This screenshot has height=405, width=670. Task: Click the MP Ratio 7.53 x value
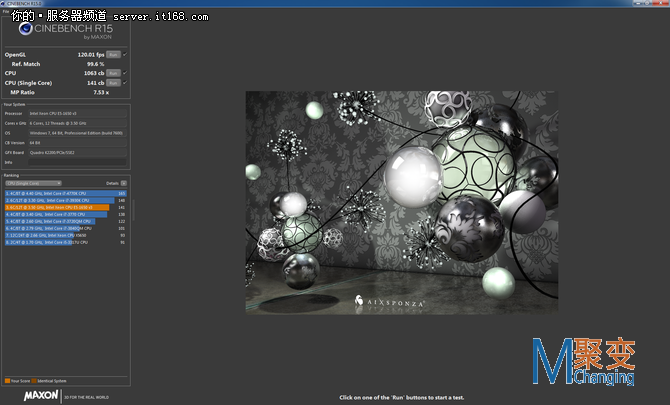pos(101,92)
